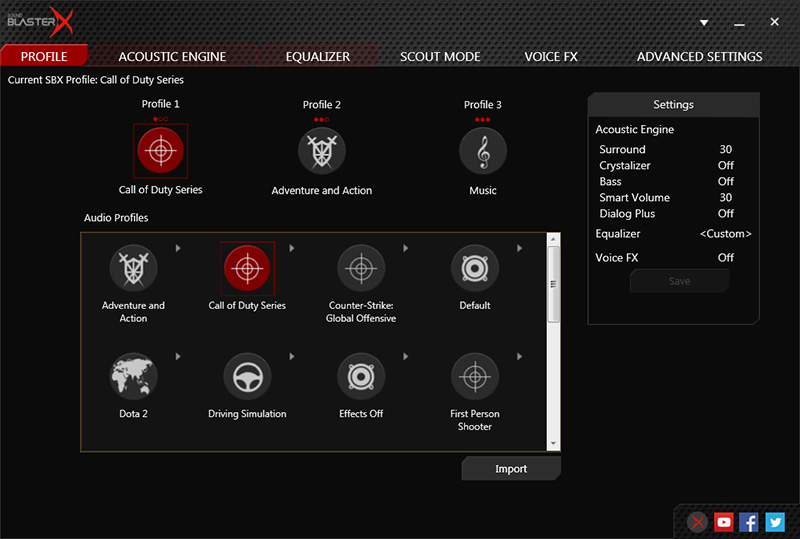Click the Import button
Image resolution: width=800 pixels, height=539 pixels.
[x=511, y=469]
